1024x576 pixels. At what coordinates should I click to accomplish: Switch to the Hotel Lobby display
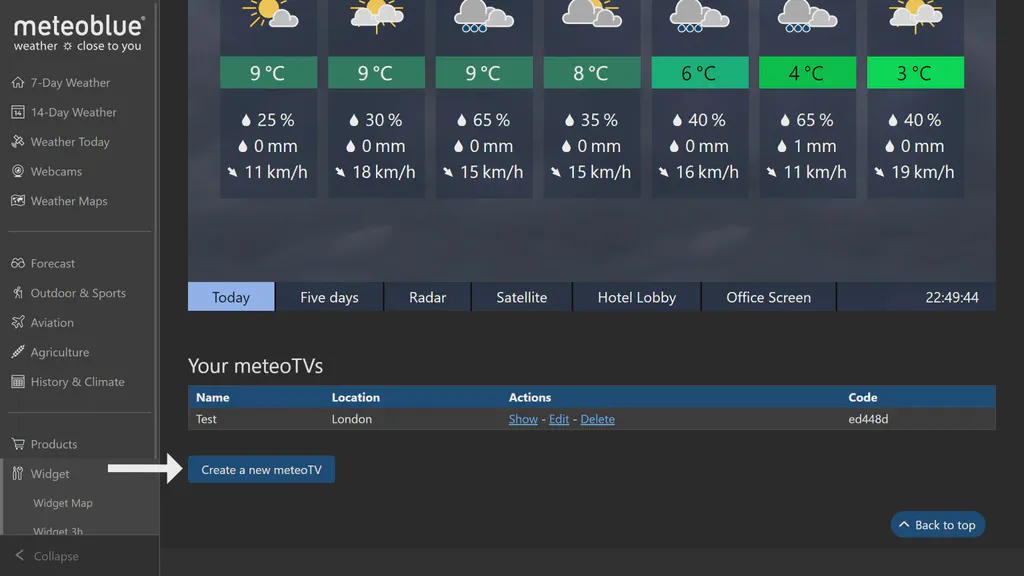coord(637,296)
